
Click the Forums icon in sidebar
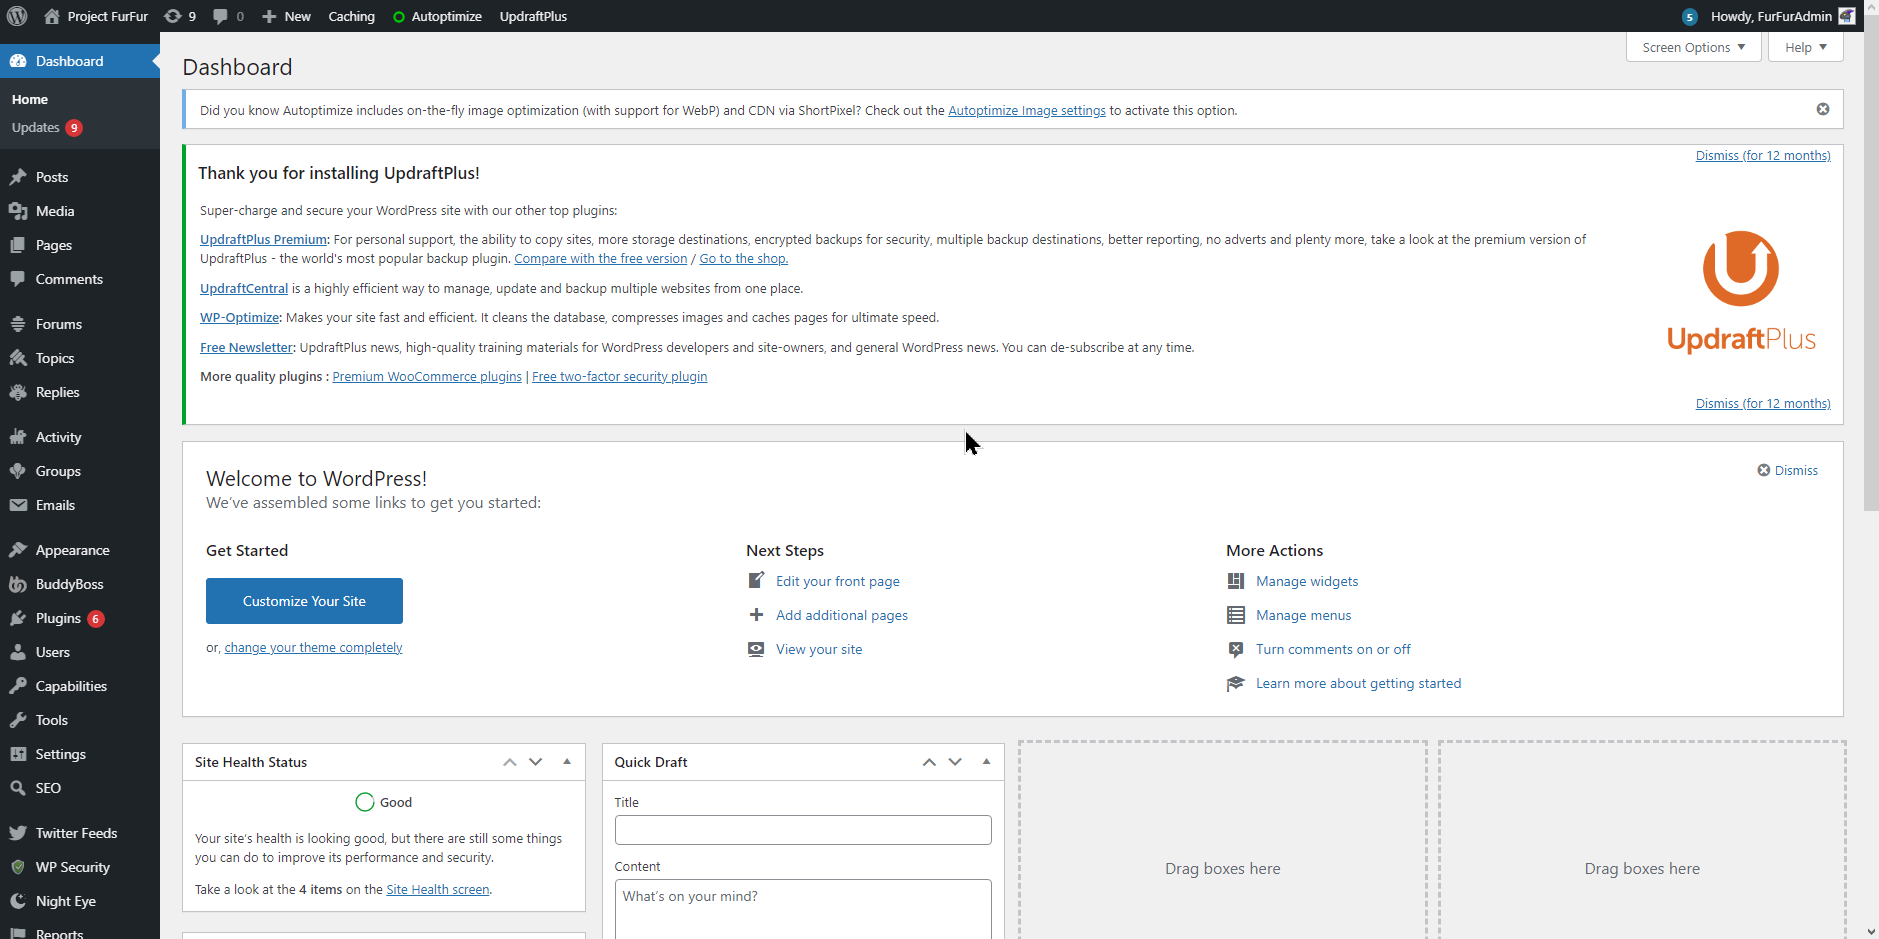tap(18, 324)
